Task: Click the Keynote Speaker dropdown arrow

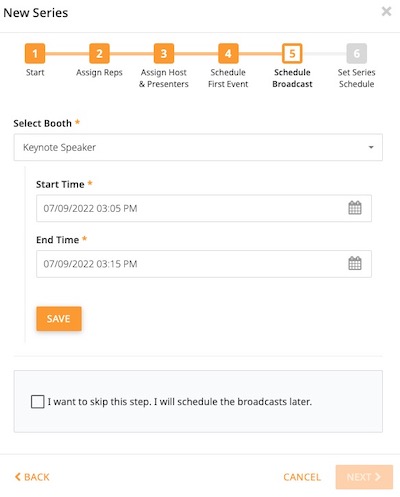Action: pos(371,147)
